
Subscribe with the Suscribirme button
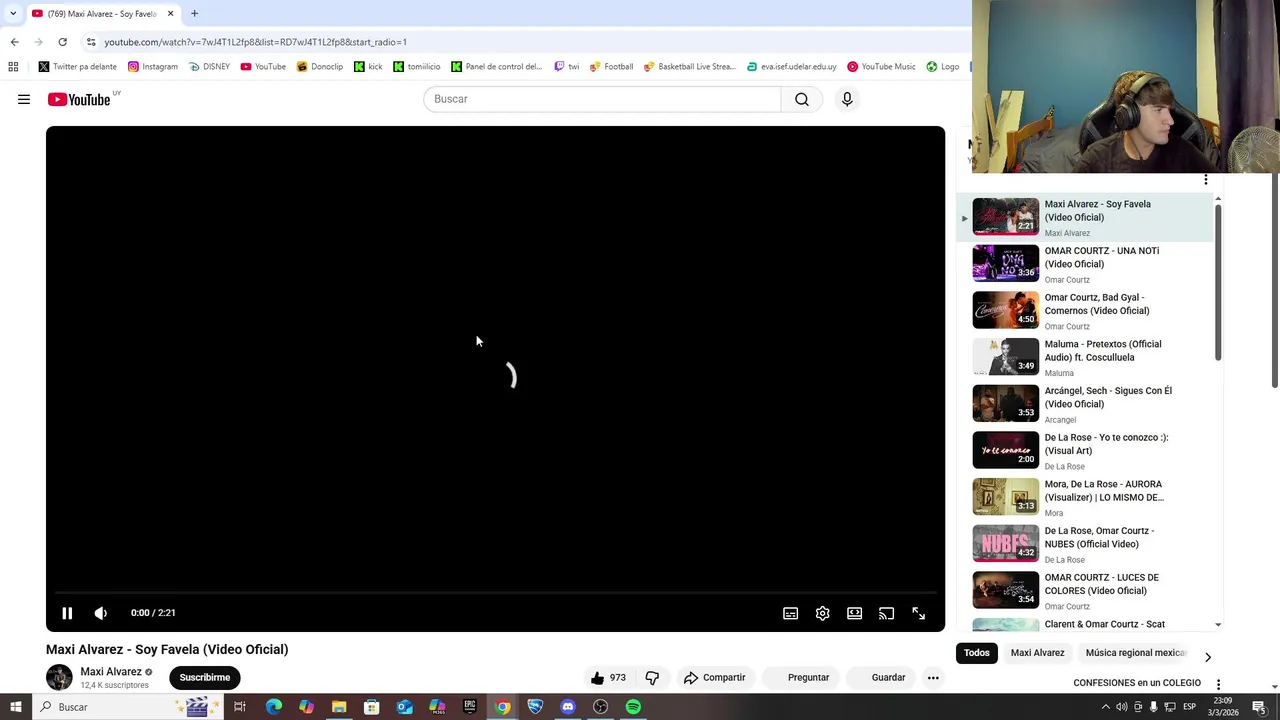(205, 677)
